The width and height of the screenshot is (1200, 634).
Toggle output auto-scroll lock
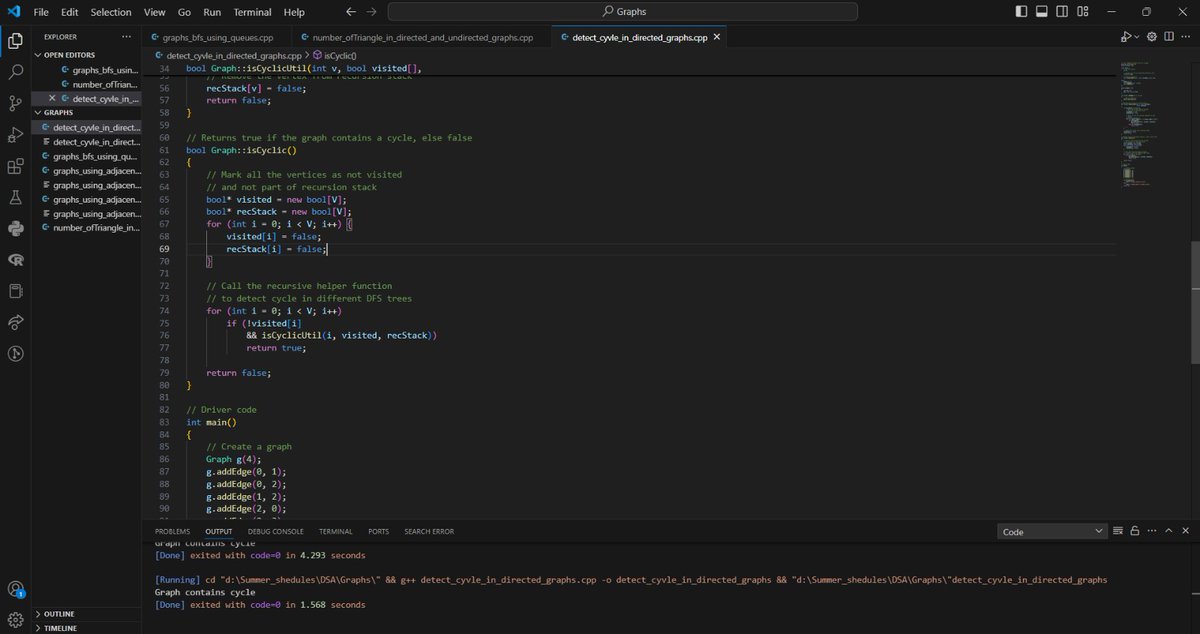tap(1133, 532)
